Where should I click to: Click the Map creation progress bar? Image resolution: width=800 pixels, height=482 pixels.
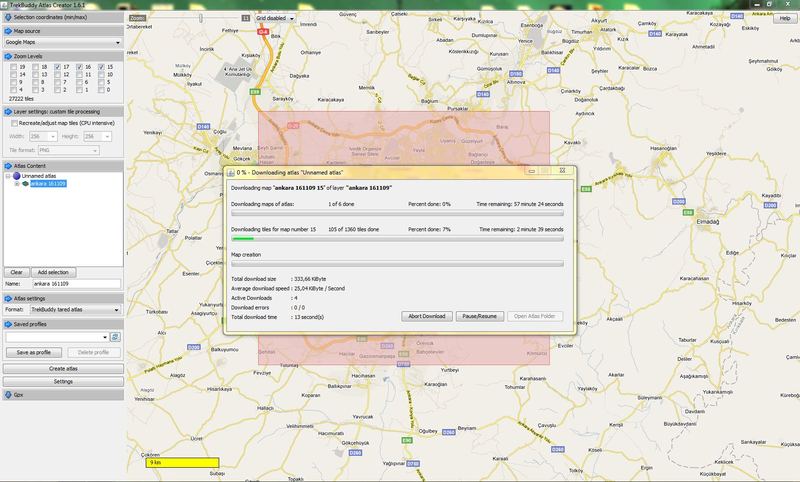click(397, 264)
